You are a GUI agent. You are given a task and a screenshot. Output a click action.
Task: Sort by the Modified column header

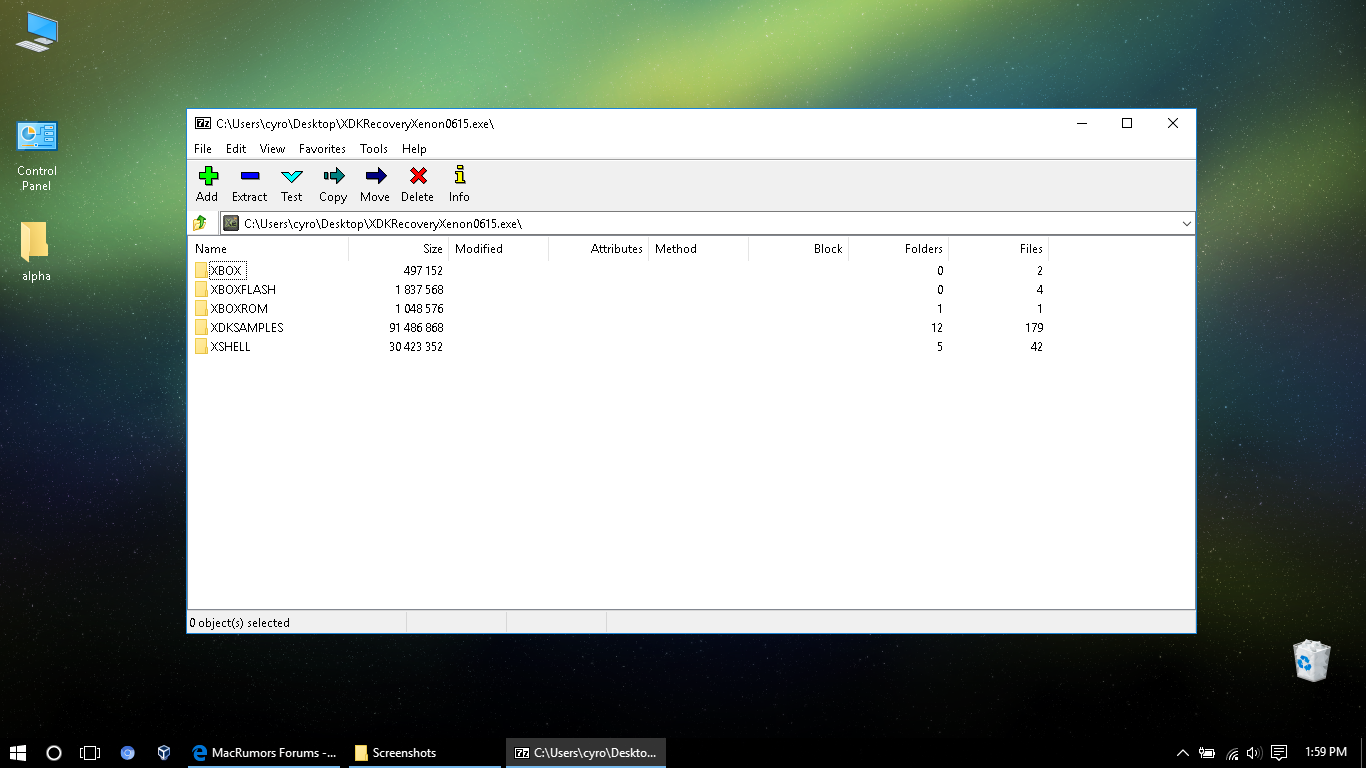498,248
